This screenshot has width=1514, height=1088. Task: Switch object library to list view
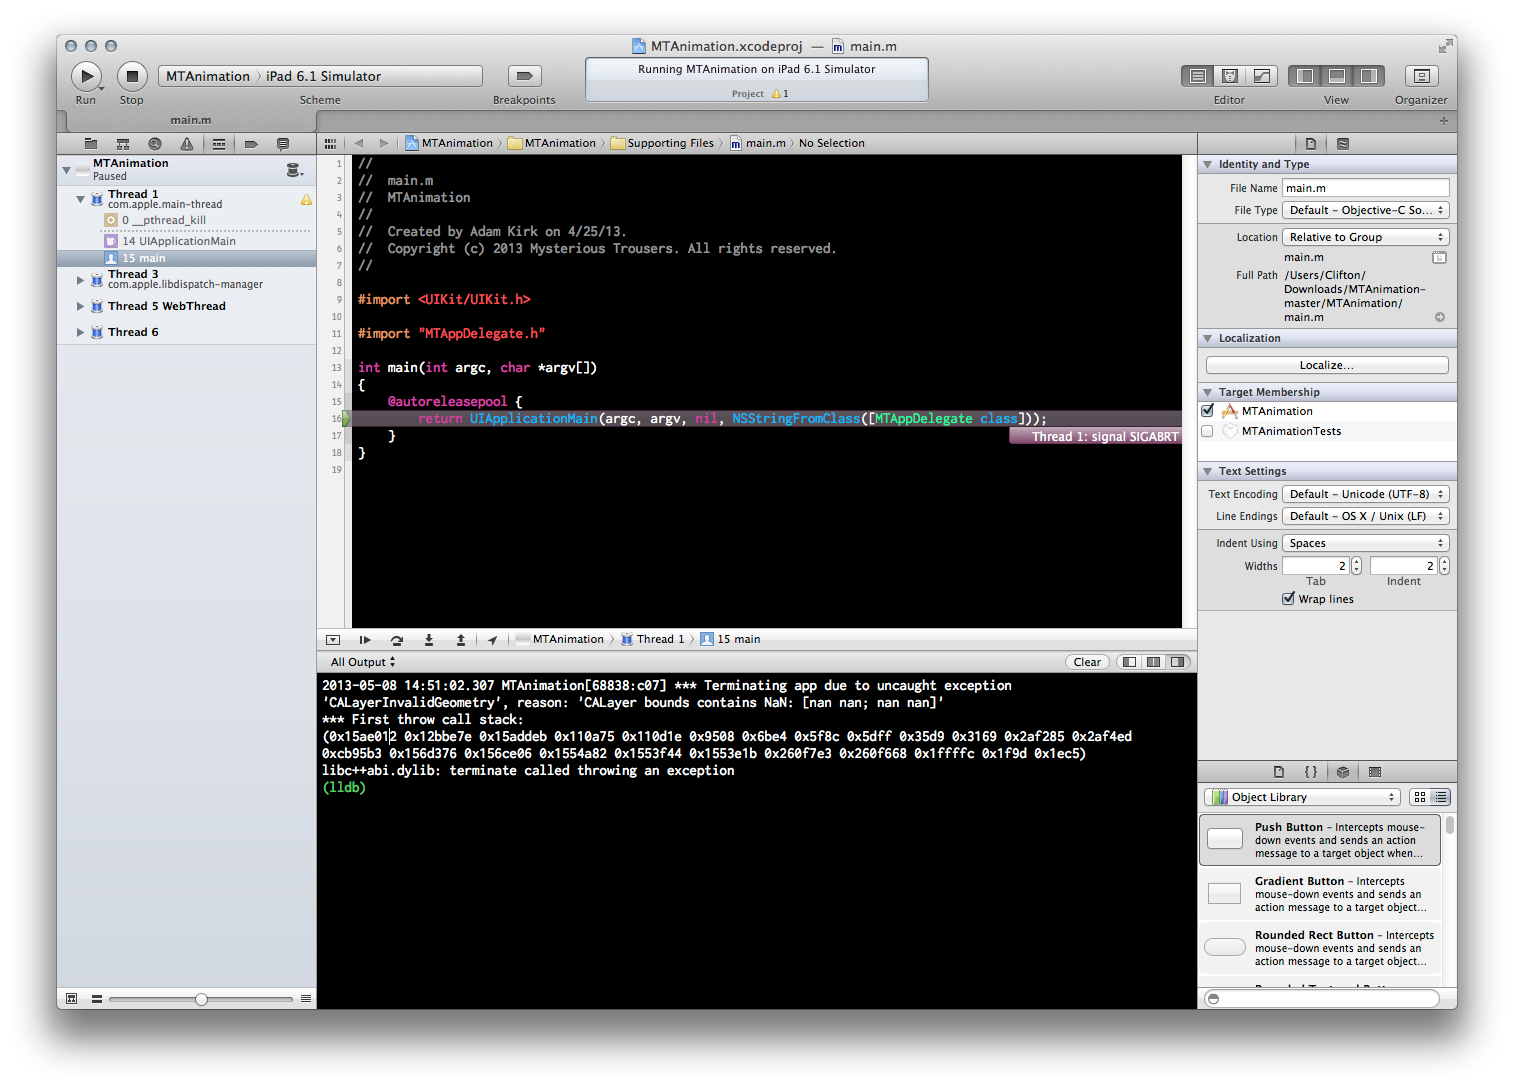(1440, 797)
